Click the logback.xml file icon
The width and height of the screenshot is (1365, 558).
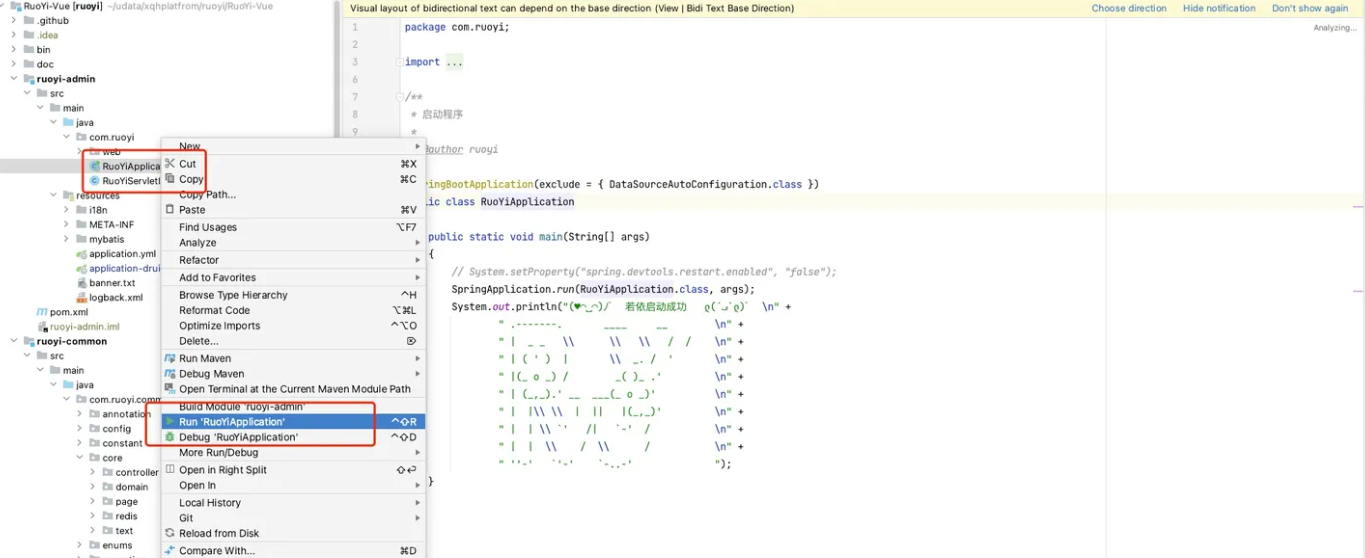click(x=81, y=297)
